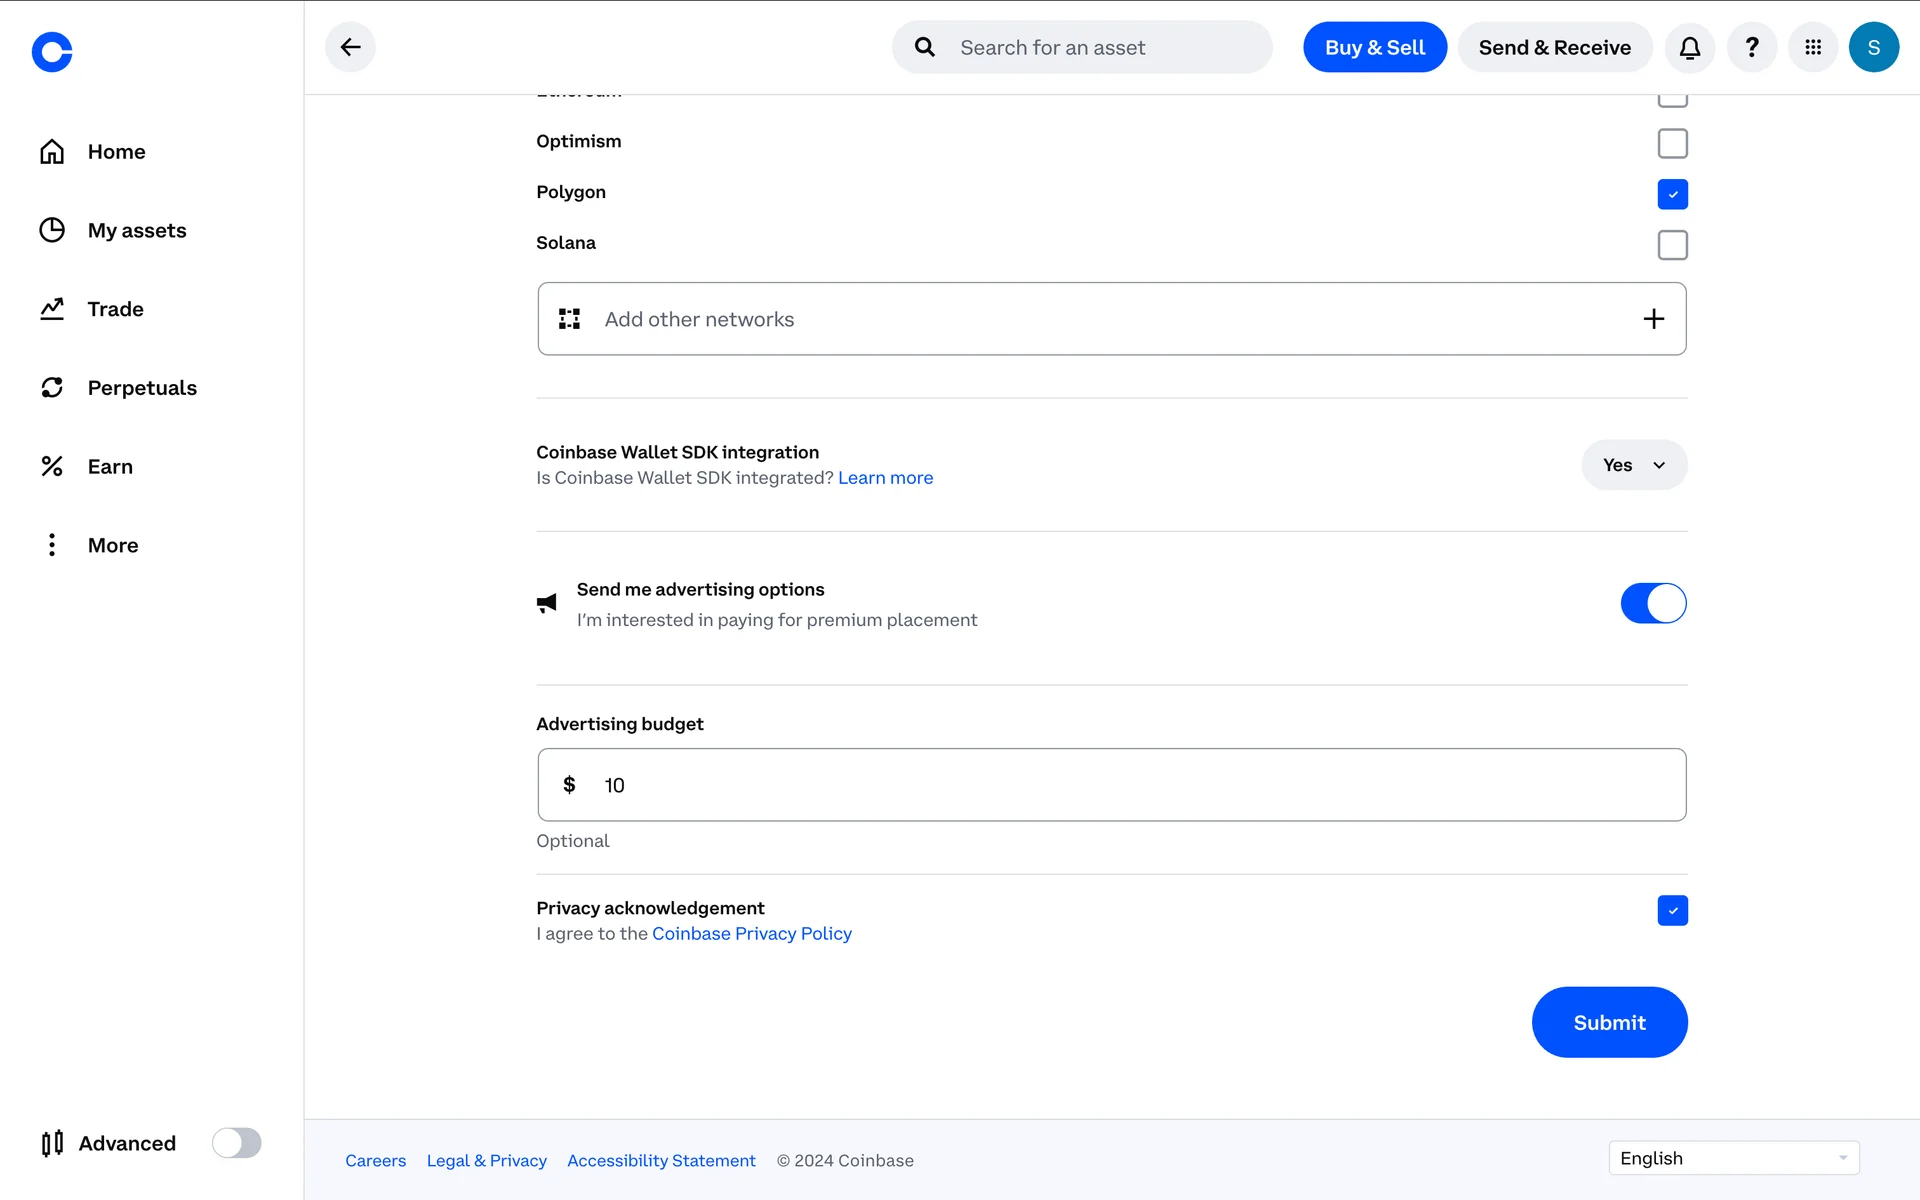Image resolution: width=1920 pixels, height=1200 pixels.
Task: Open notifications bell icon
Action: click(x=1689, y=47)
